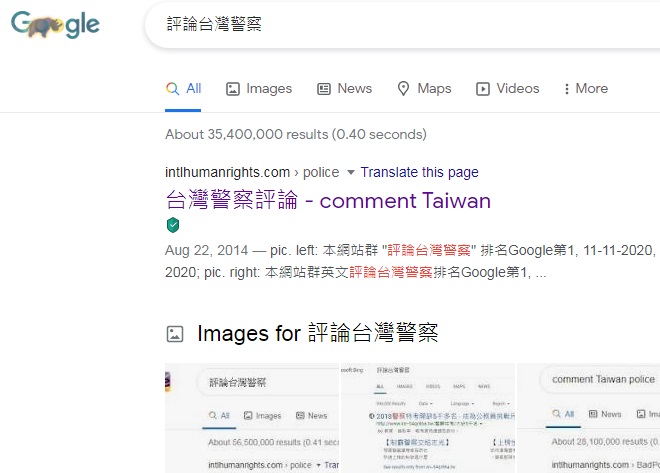Click the search box with 評論台灣警察
Screen dimensions: 660x473
click(x=400, y=24)
